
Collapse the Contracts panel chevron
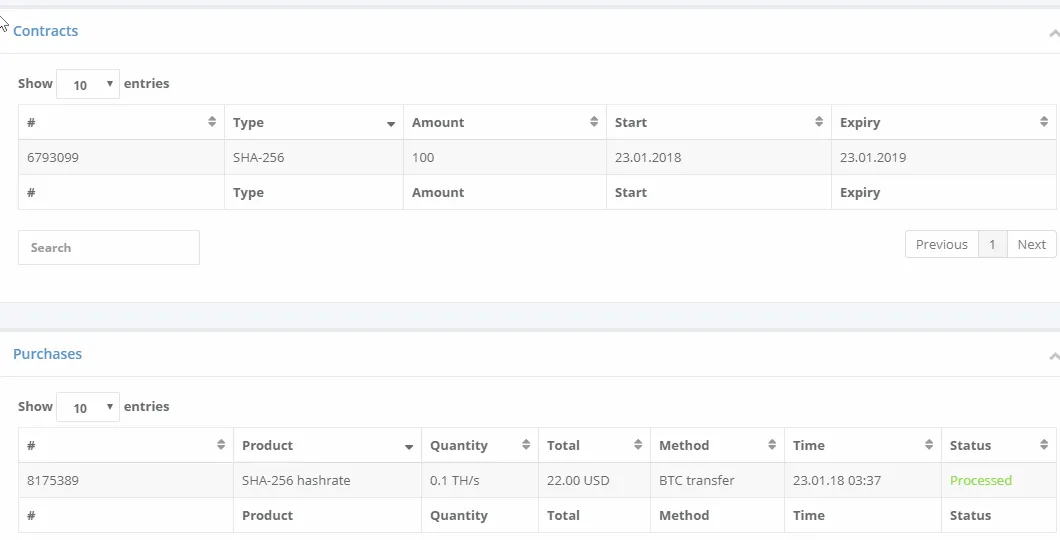tap(1054, 33)
